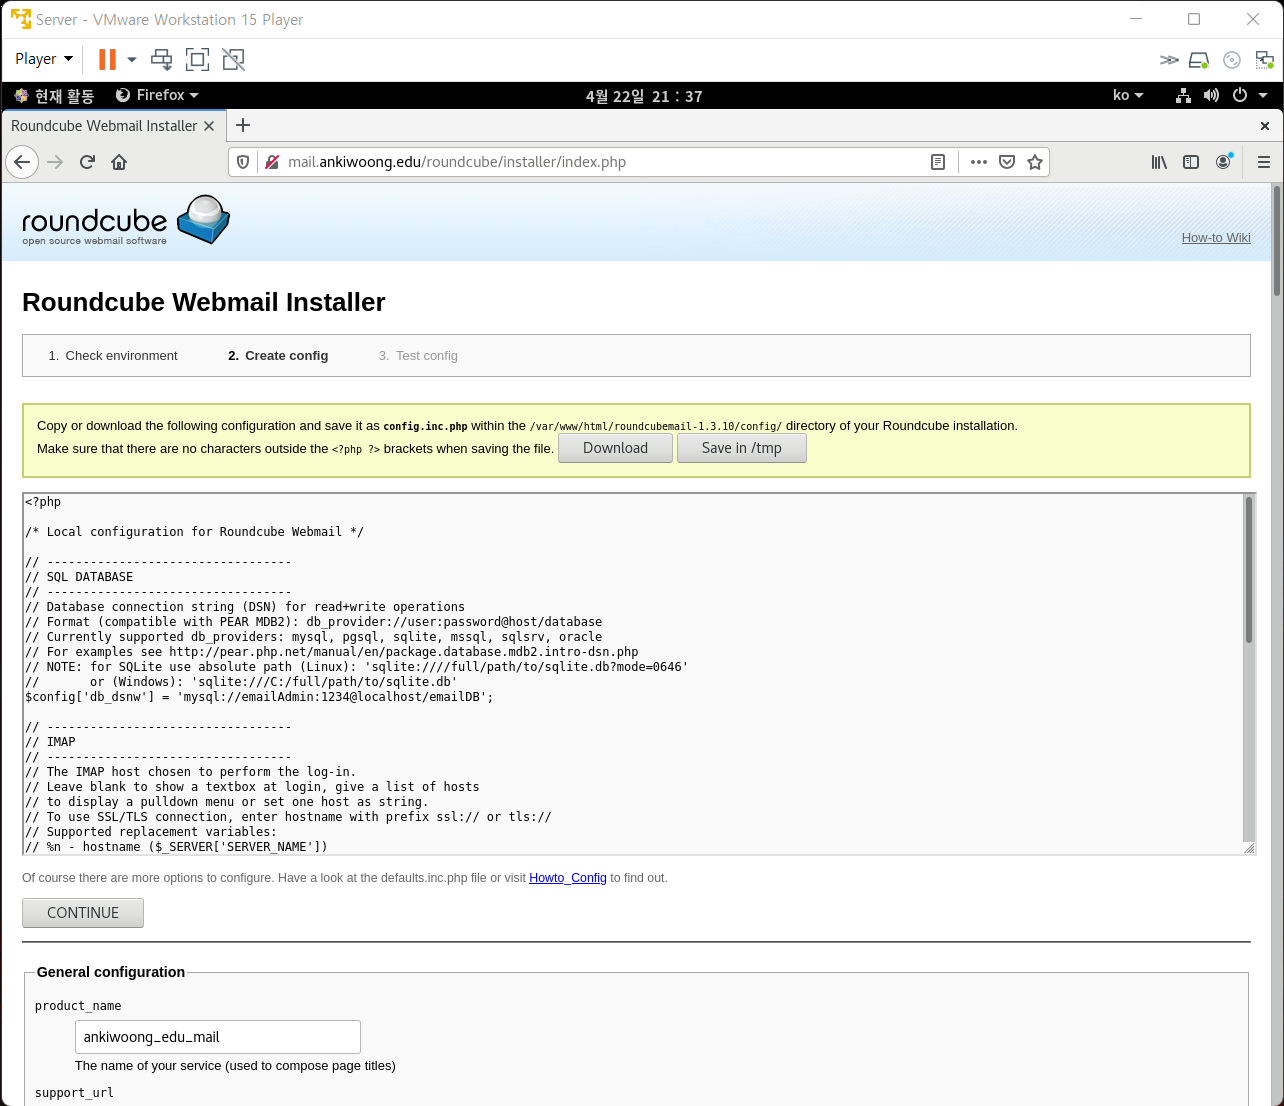Viewport: 1284px width, 1106px height.
Task: Send Ctrl+Alt+Del to the virtual machine
Action: click(161, 60)
